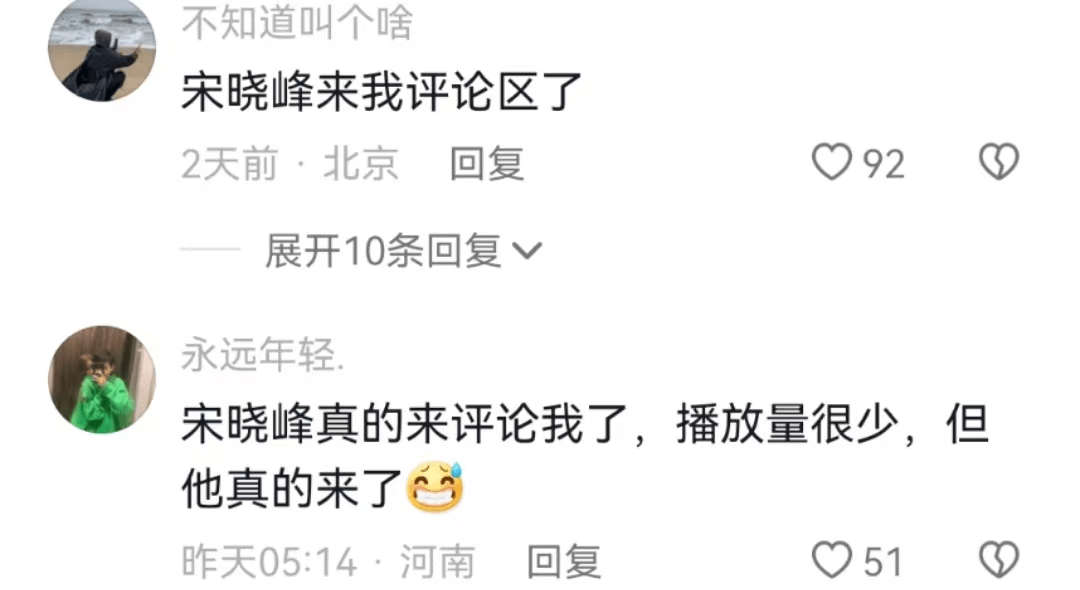Open the green hoodie avatar of 永远年轻.

(x=102, y=379)
